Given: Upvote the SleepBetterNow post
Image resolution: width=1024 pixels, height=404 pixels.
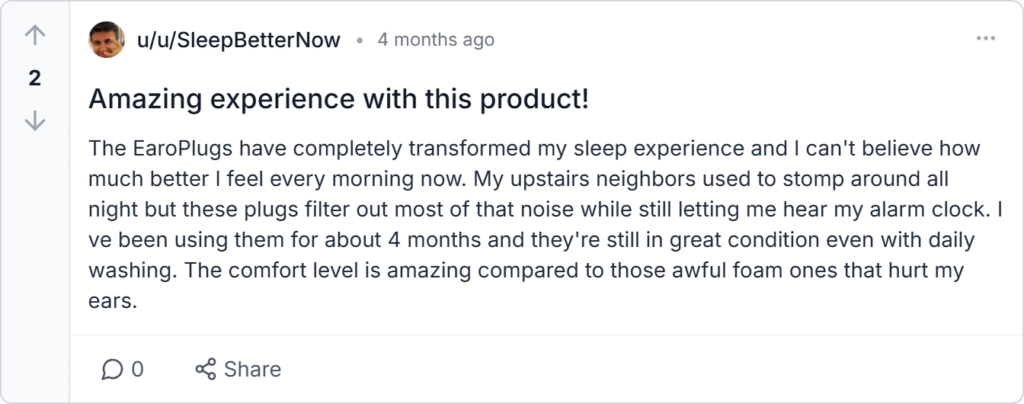Looking at the screenshot, I should click(x=35, y=36).
